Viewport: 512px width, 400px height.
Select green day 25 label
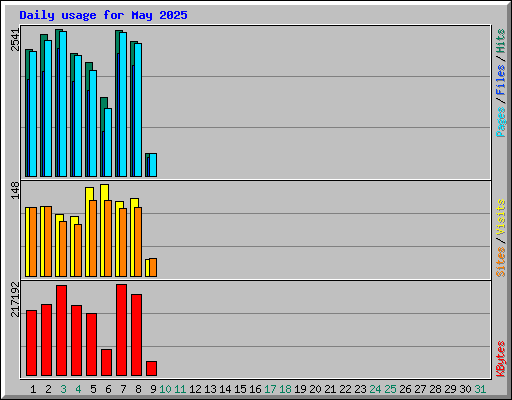[x=390, y=389]
